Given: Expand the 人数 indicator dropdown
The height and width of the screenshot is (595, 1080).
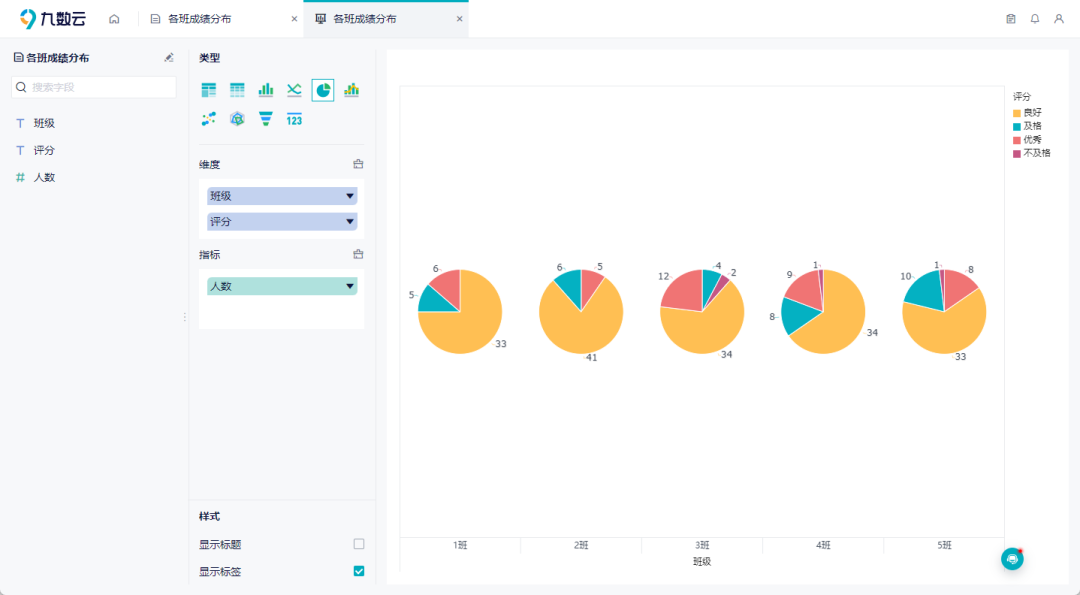Looking at the screenshot, I should [350, 286].
